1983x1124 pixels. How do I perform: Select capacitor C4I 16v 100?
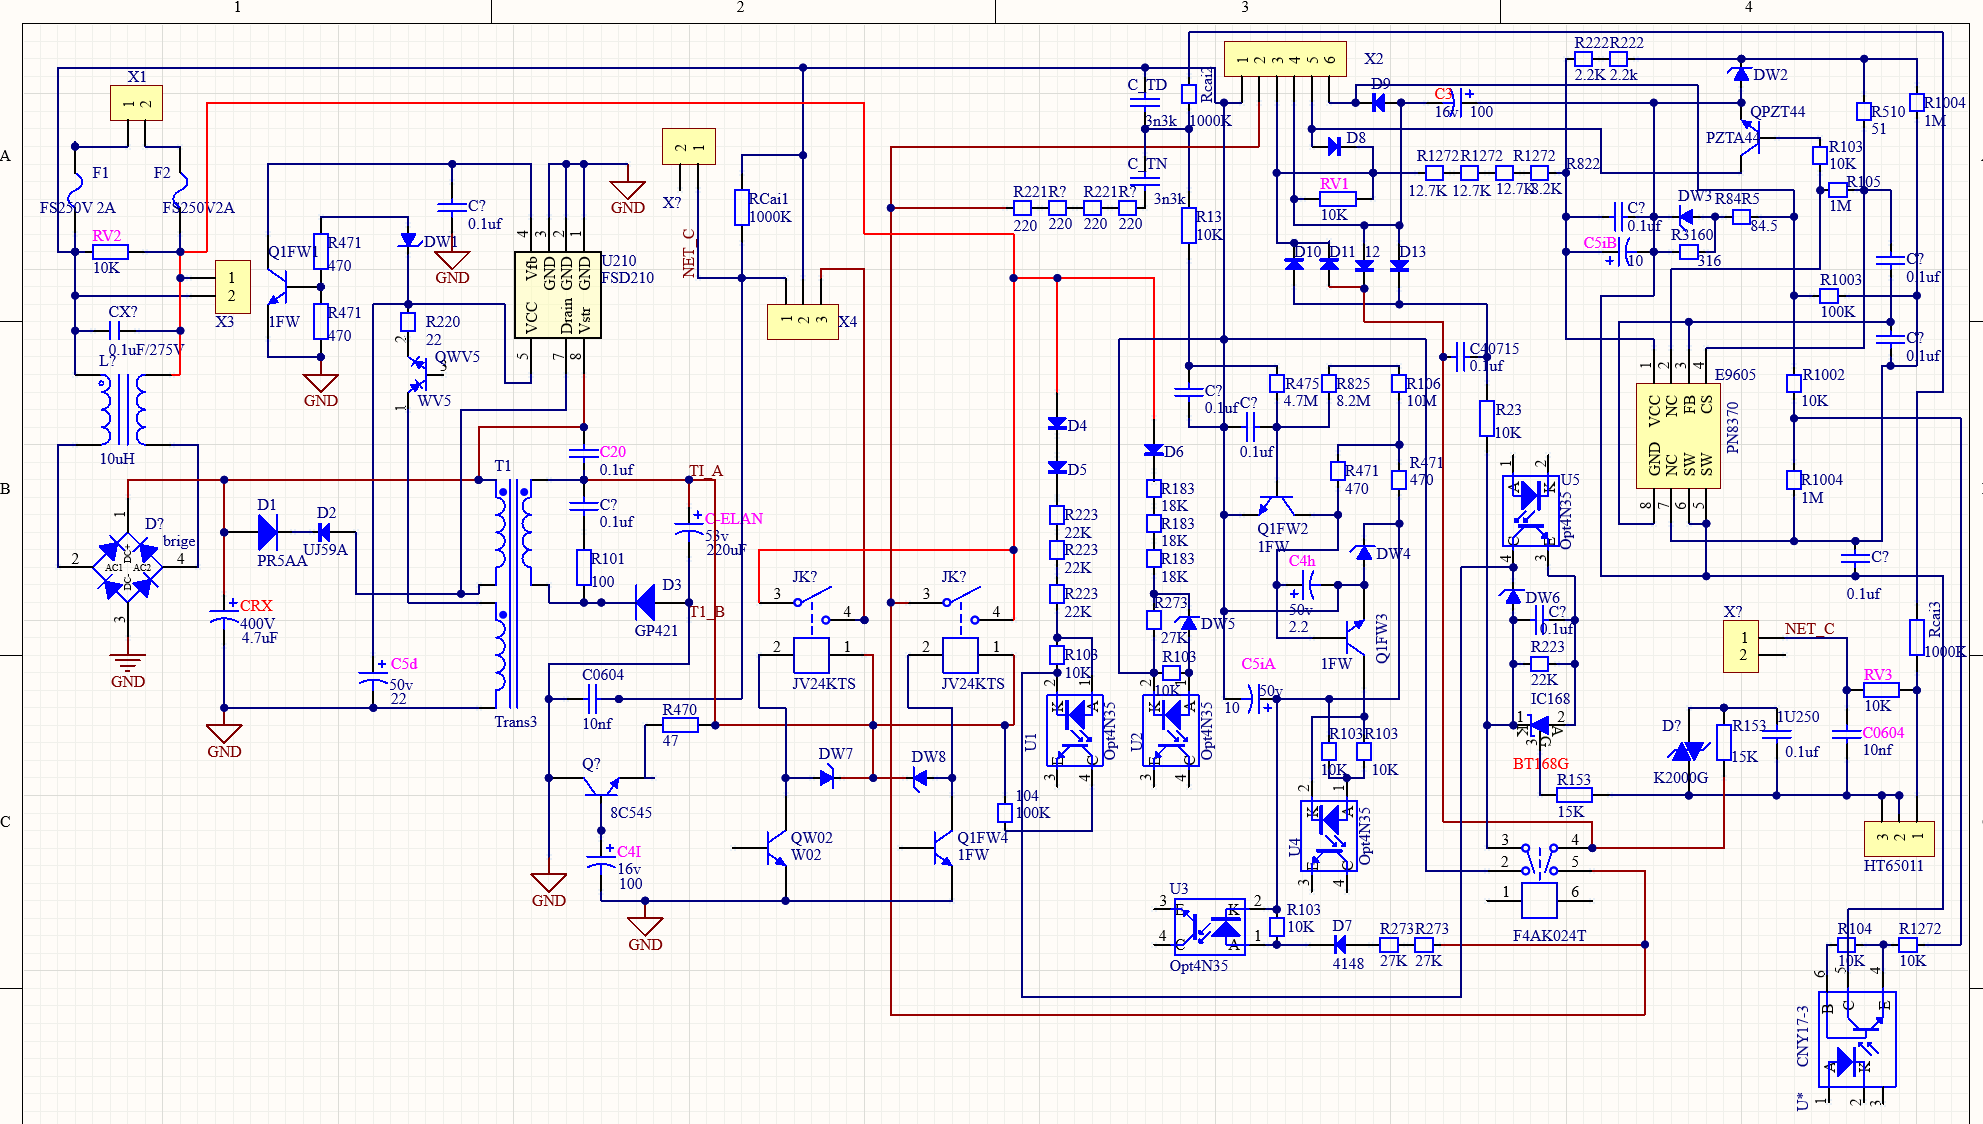[x=601, y=860]
